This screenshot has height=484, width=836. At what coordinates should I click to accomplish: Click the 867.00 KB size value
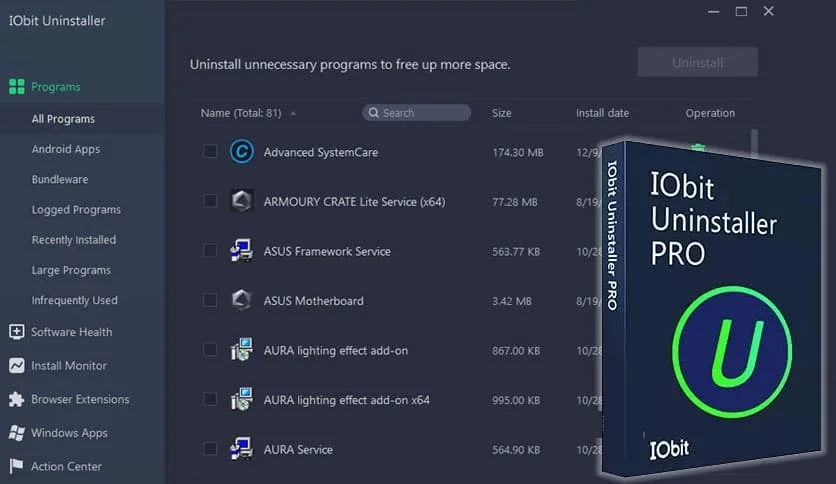click(x=516, y=351)
